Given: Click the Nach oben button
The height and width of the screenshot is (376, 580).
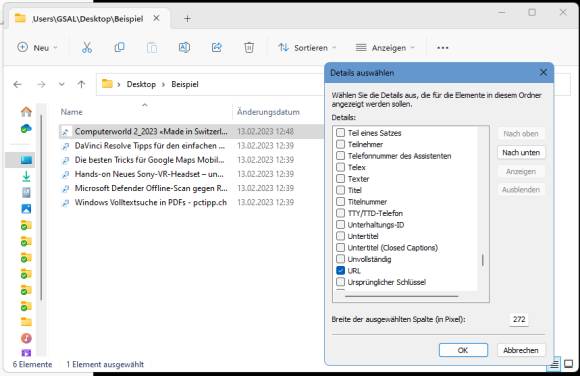Looking at the screenshot, I should [521, 134].
